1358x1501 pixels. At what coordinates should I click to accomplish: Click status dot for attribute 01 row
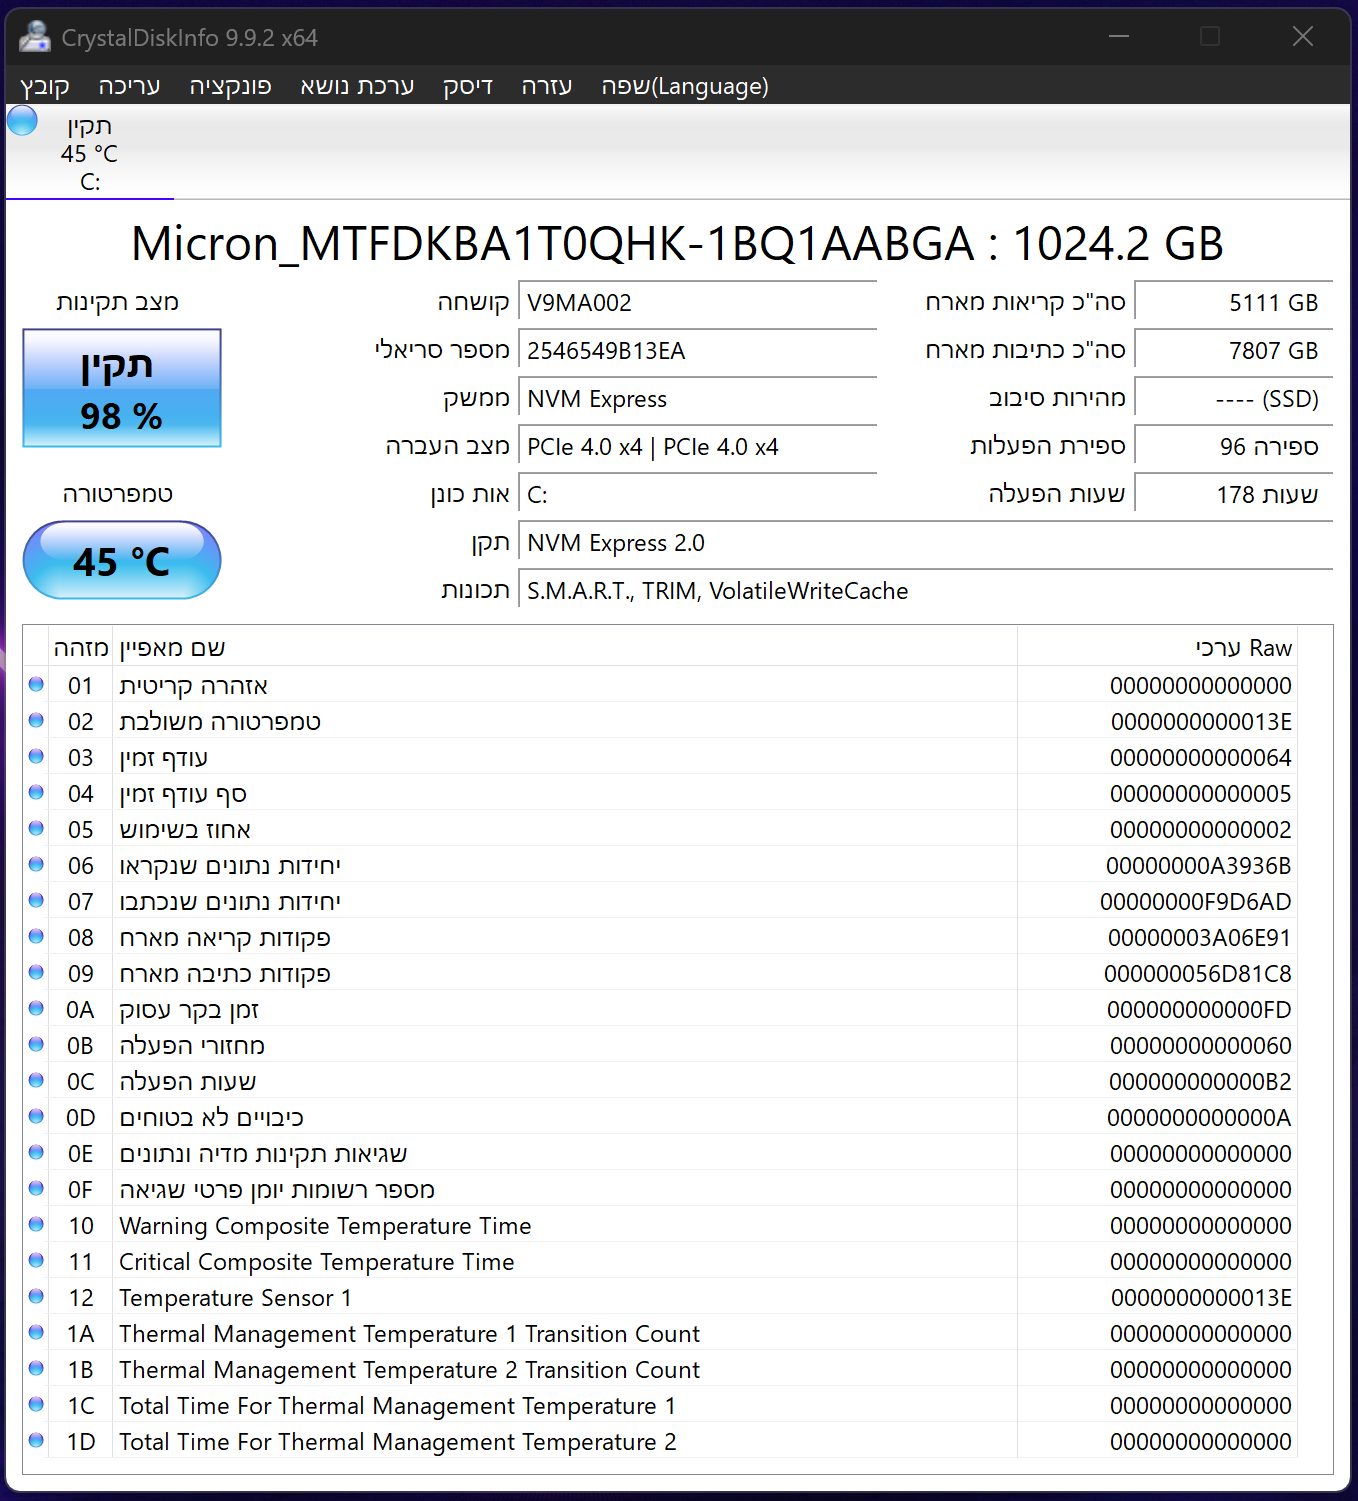[36, 685]
